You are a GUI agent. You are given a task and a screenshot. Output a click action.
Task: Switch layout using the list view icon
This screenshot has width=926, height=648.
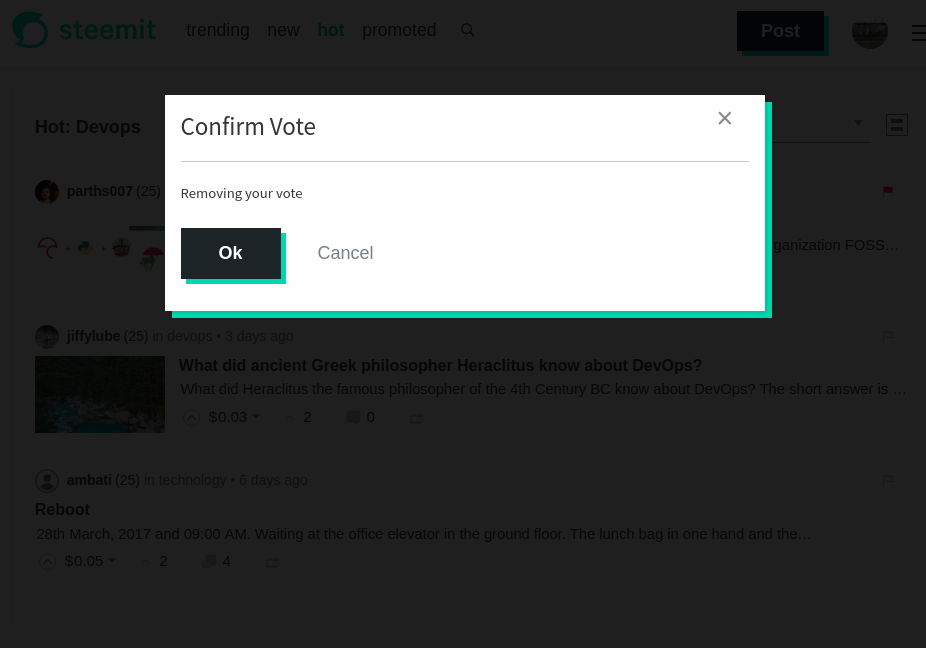click(896, 124)
